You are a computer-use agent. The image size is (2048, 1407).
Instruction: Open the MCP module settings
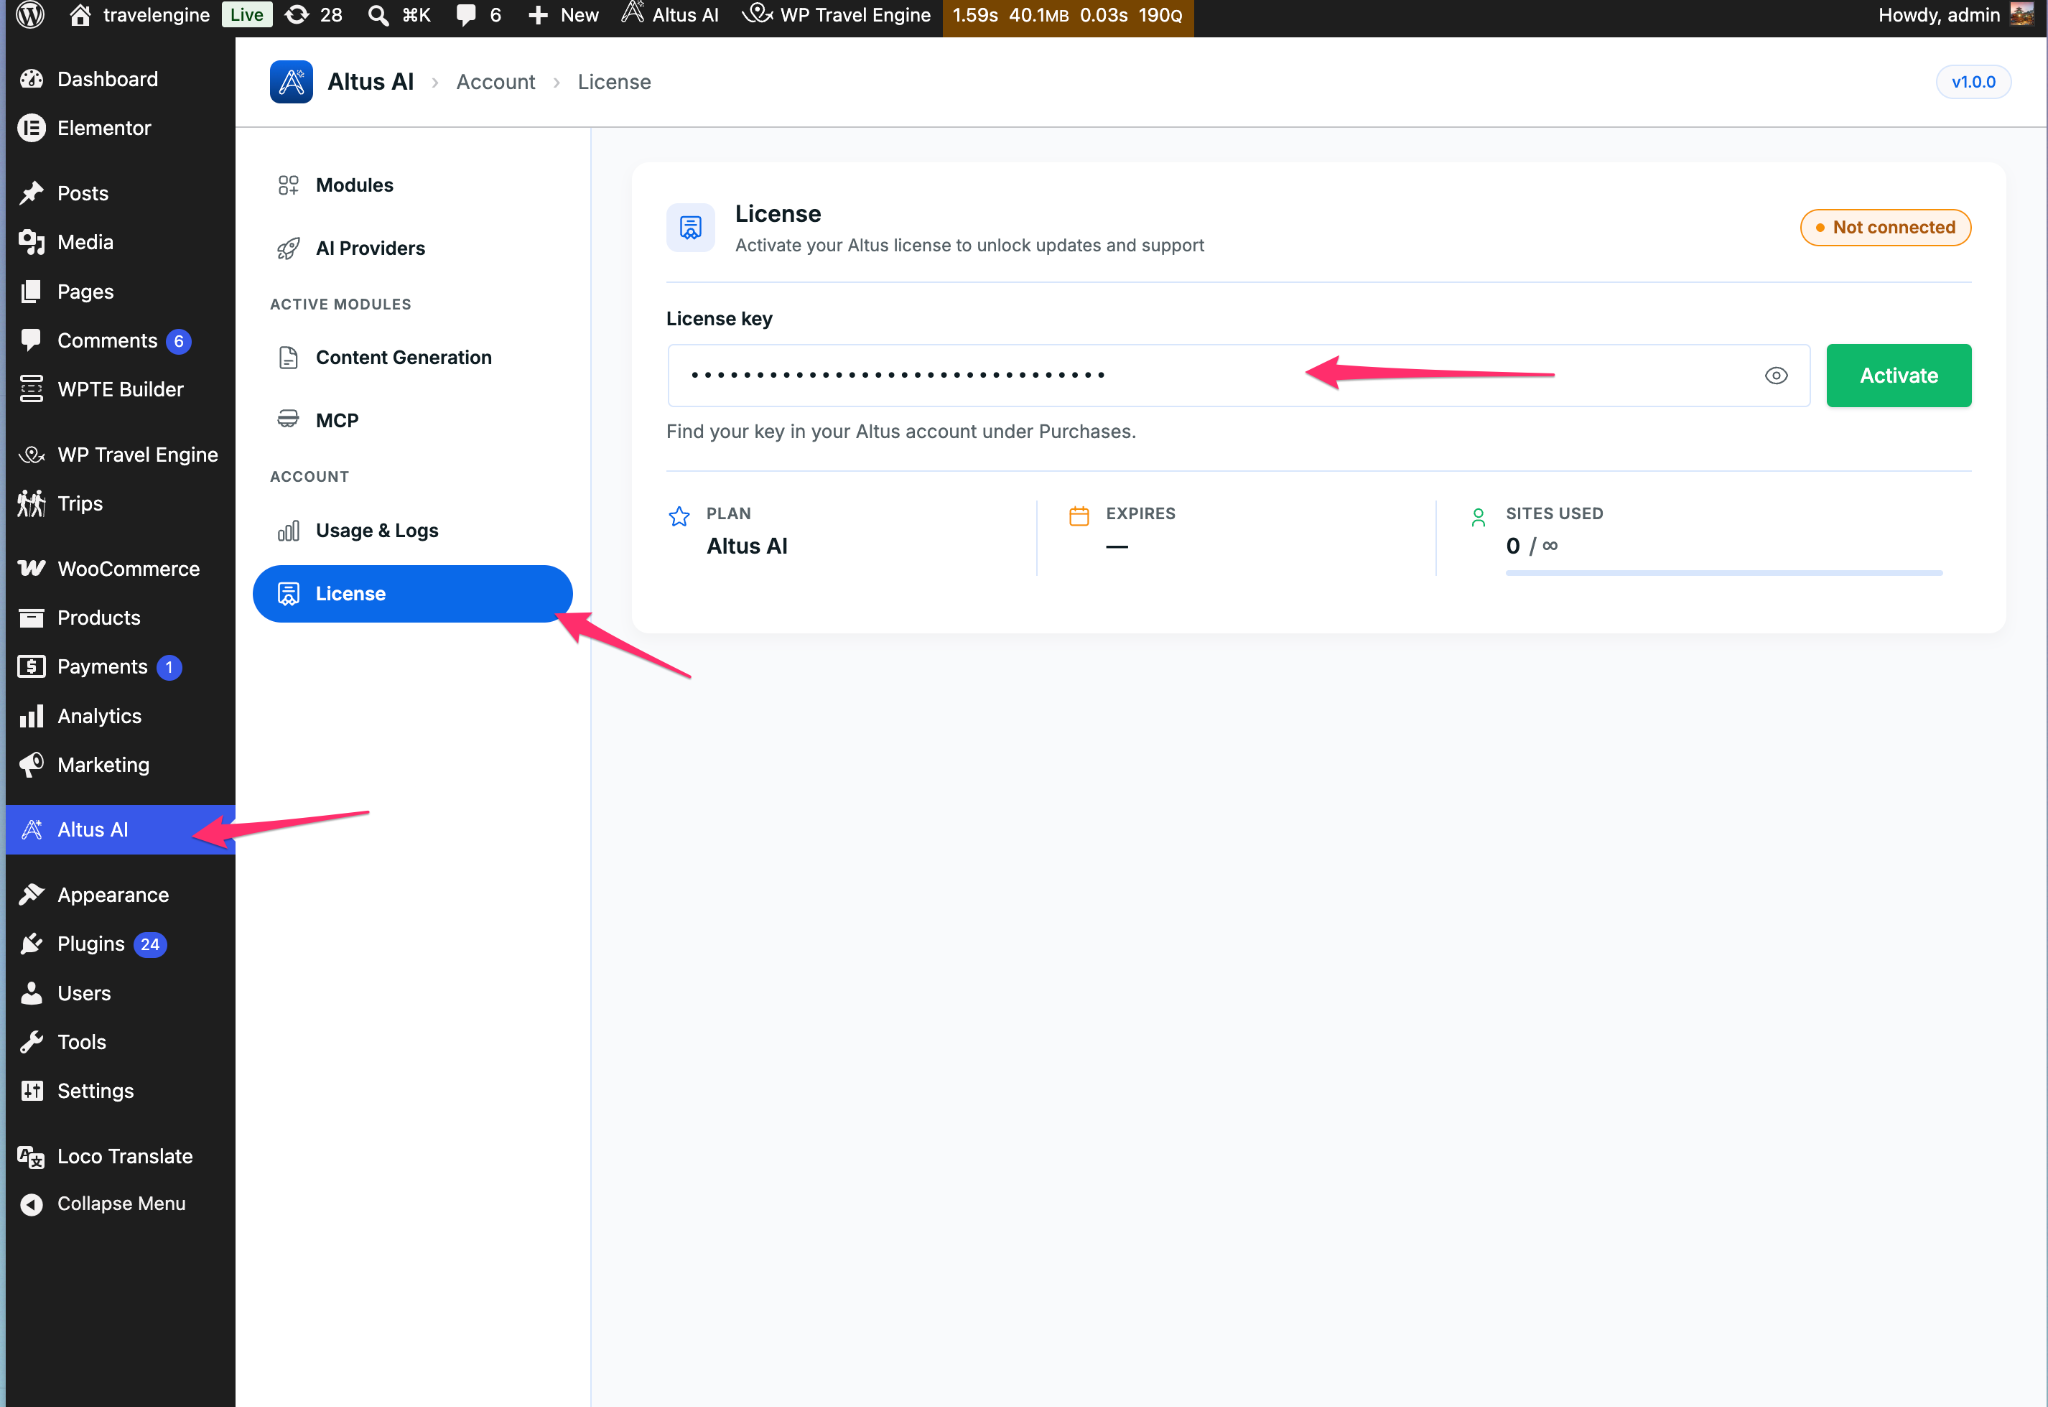(412, 420)
